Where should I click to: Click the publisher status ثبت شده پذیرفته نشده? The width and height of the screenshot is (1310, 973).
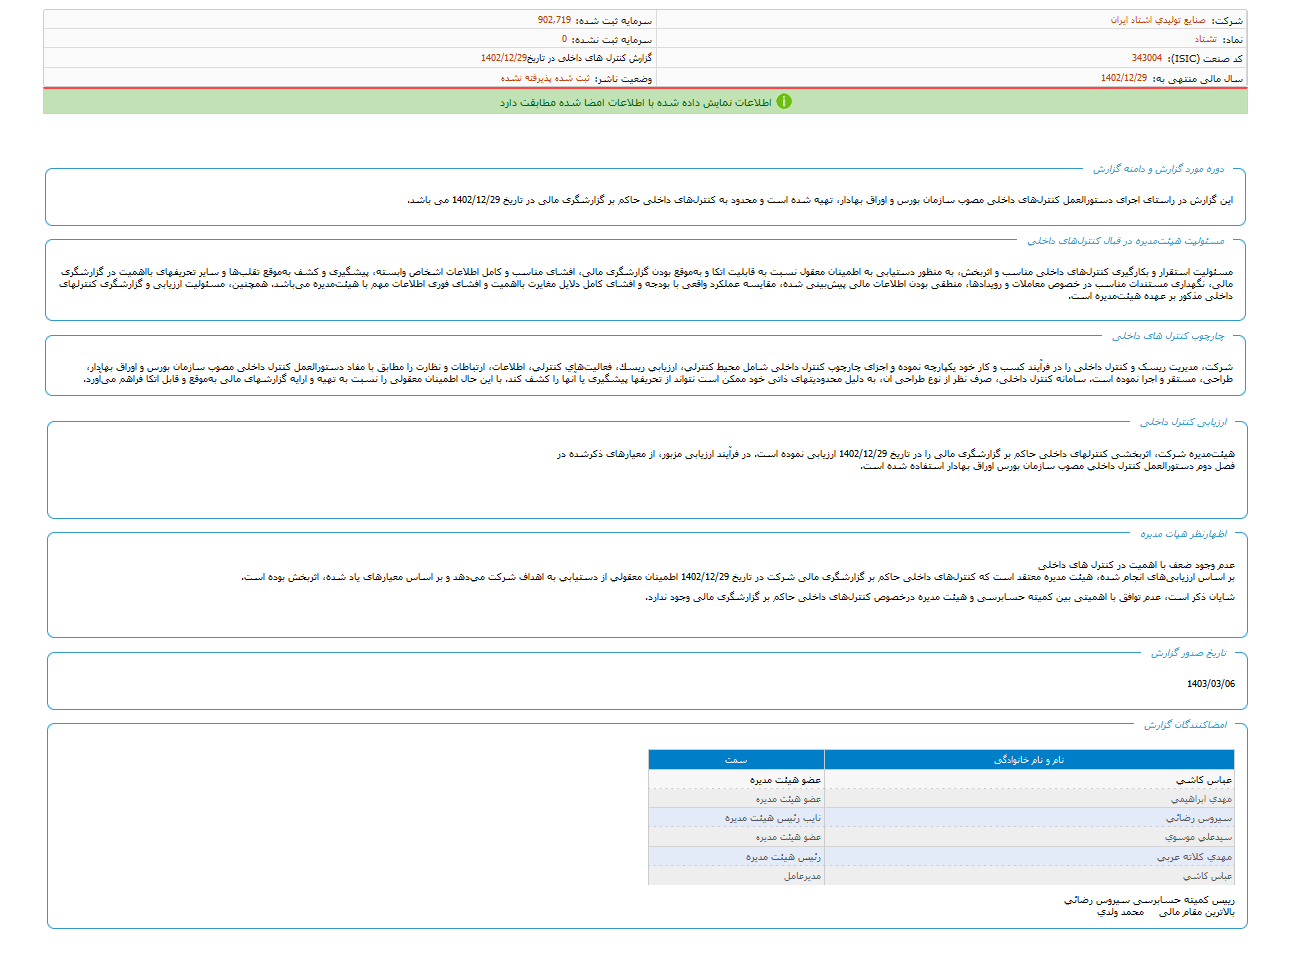pyautogui.click(x=545, y=78)
